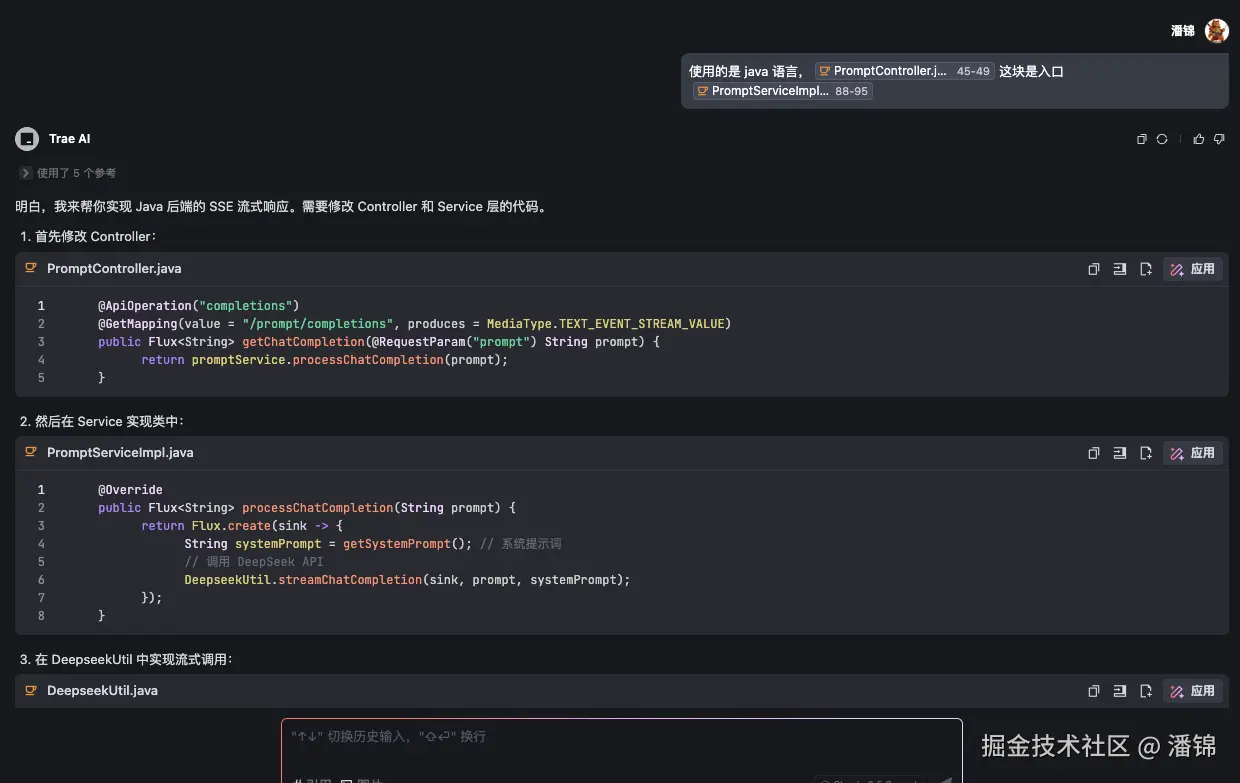Viewport: 1240px width, 783px height.
Task: Click the Java icon beside PromptServiceImpl.java header
Action: [31, 453]
